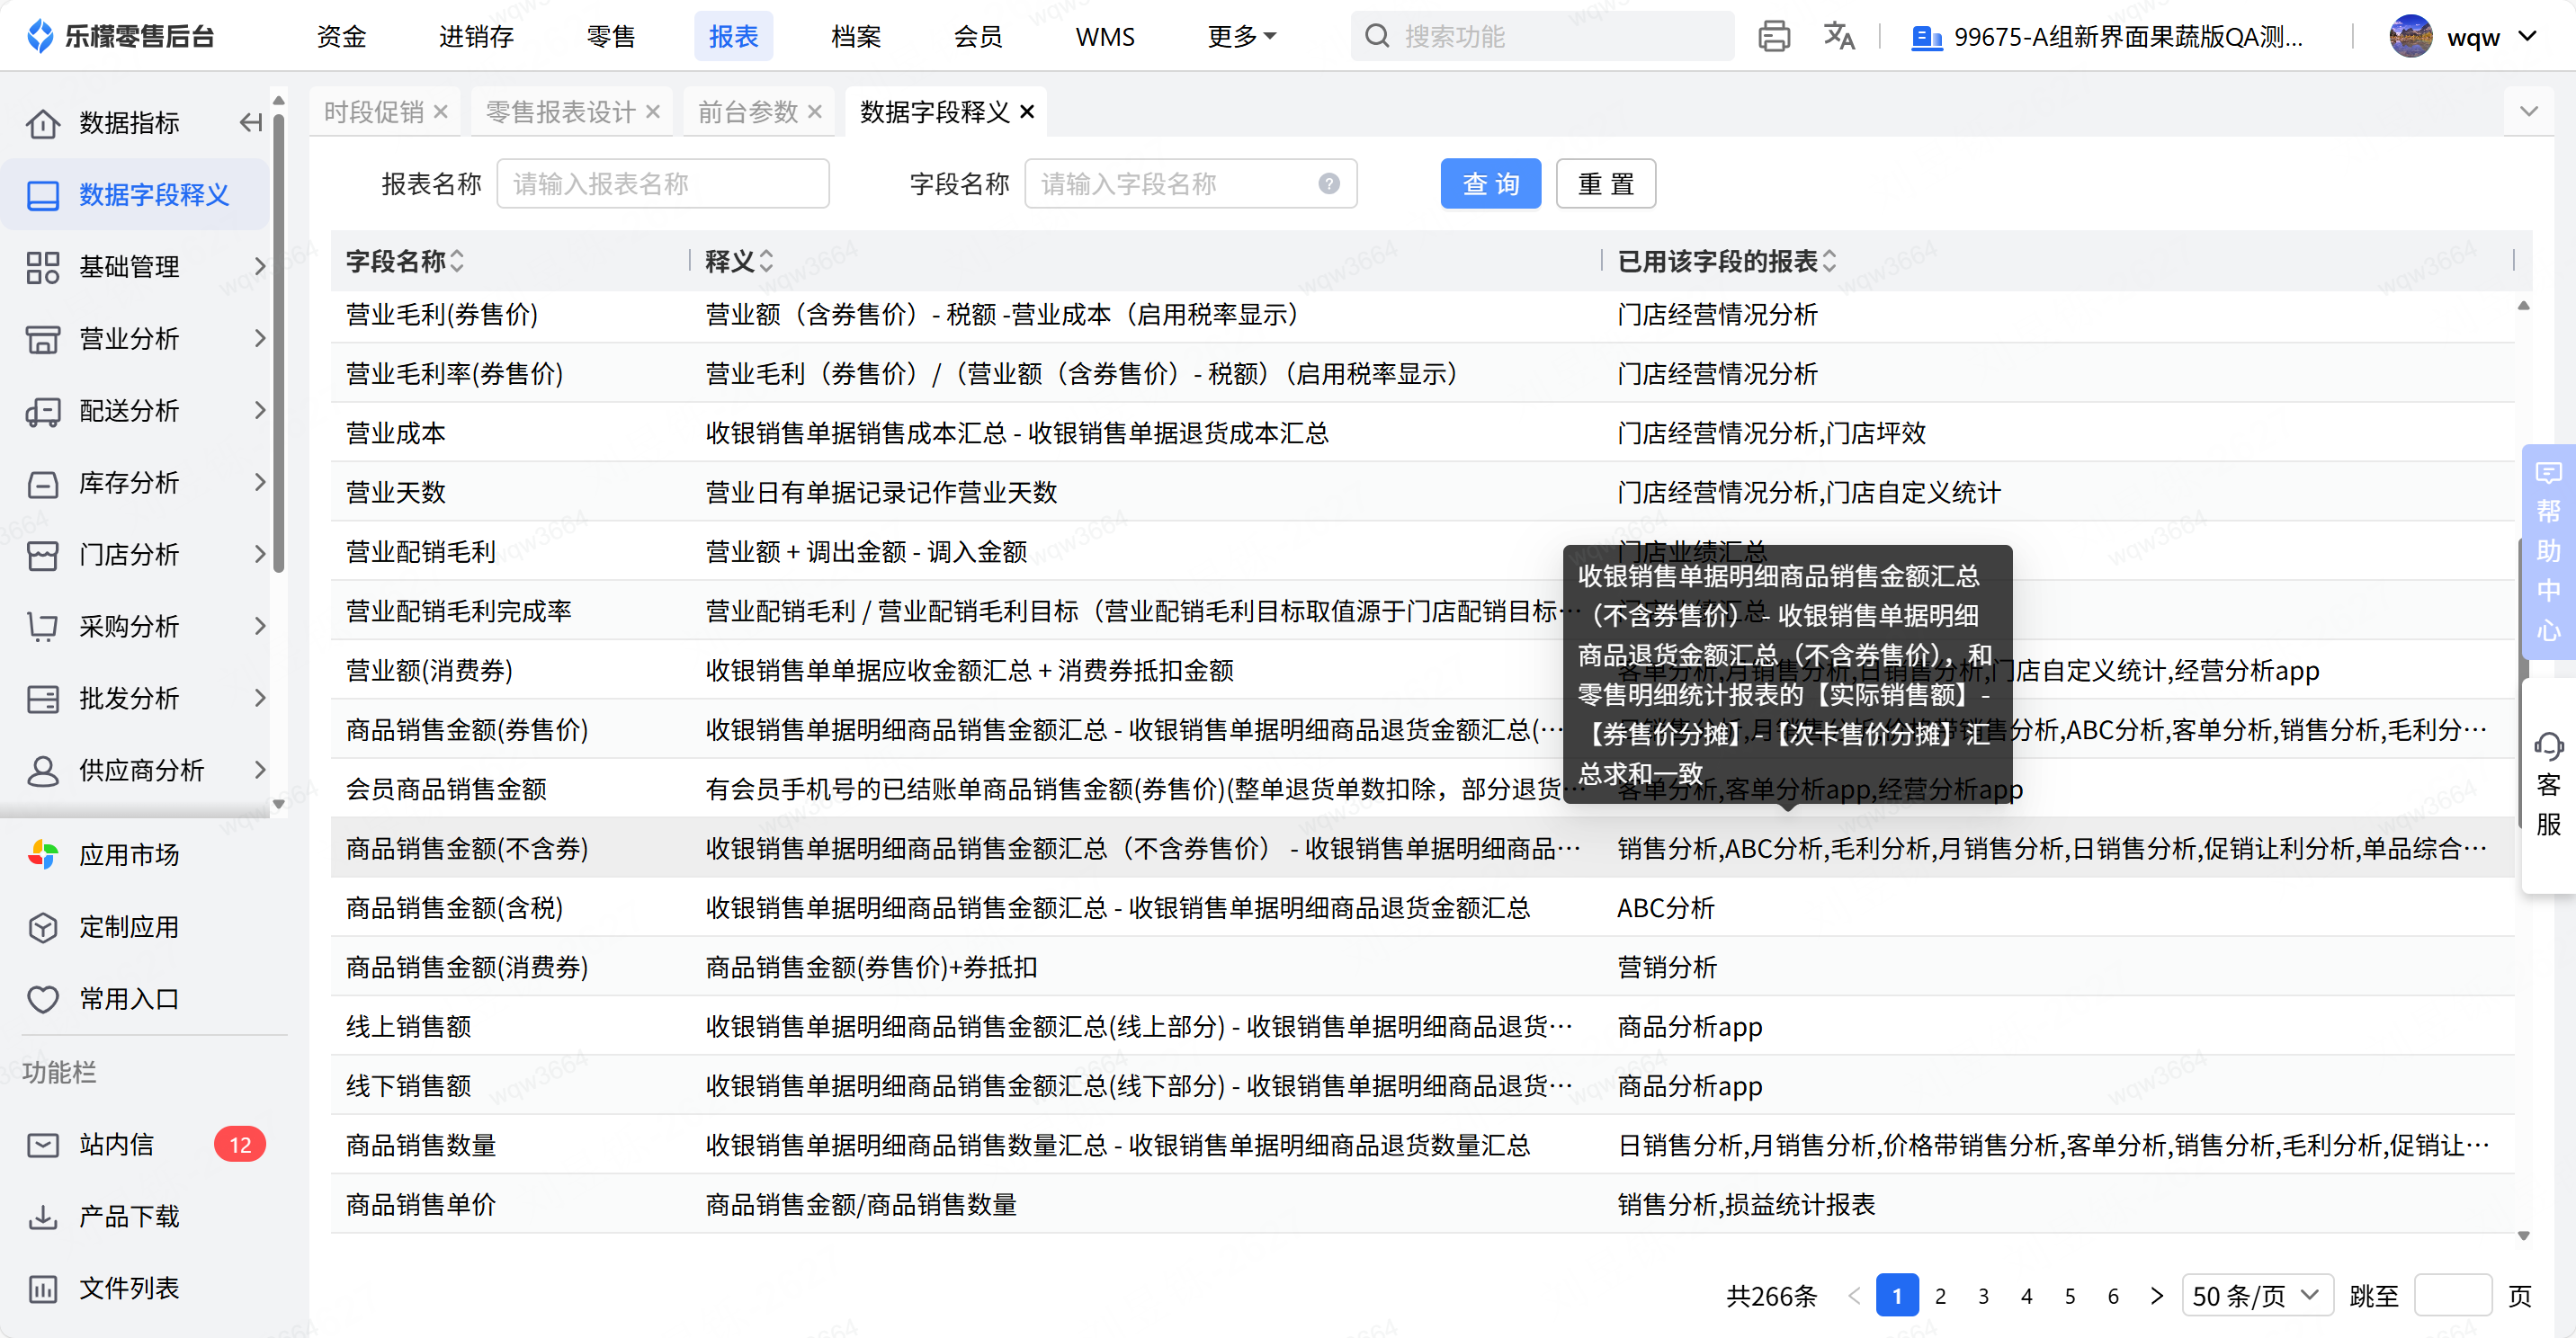This screenshot has width=2576, height=1338.
Task: Click the 重置 button
Action: point(1604,184)
